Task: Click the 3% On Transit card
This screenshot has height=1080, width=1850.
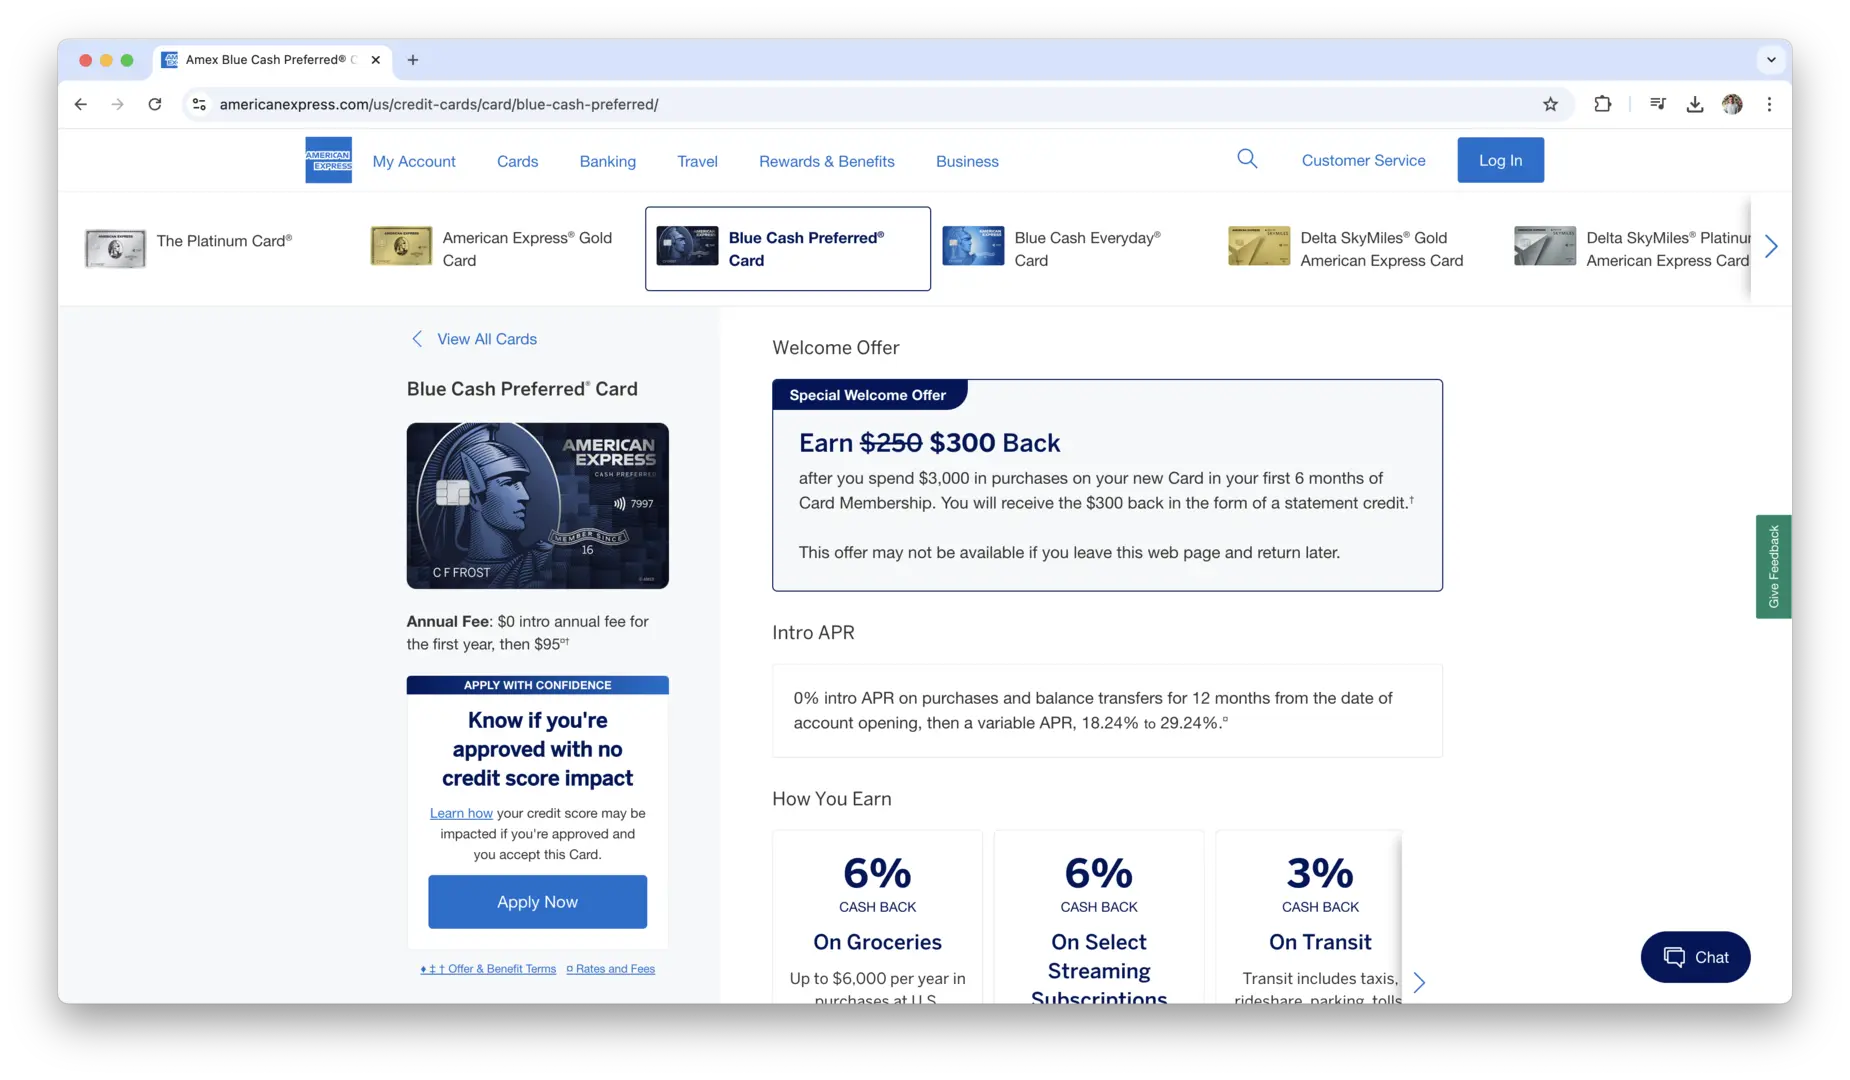Action: (1310, 917)
